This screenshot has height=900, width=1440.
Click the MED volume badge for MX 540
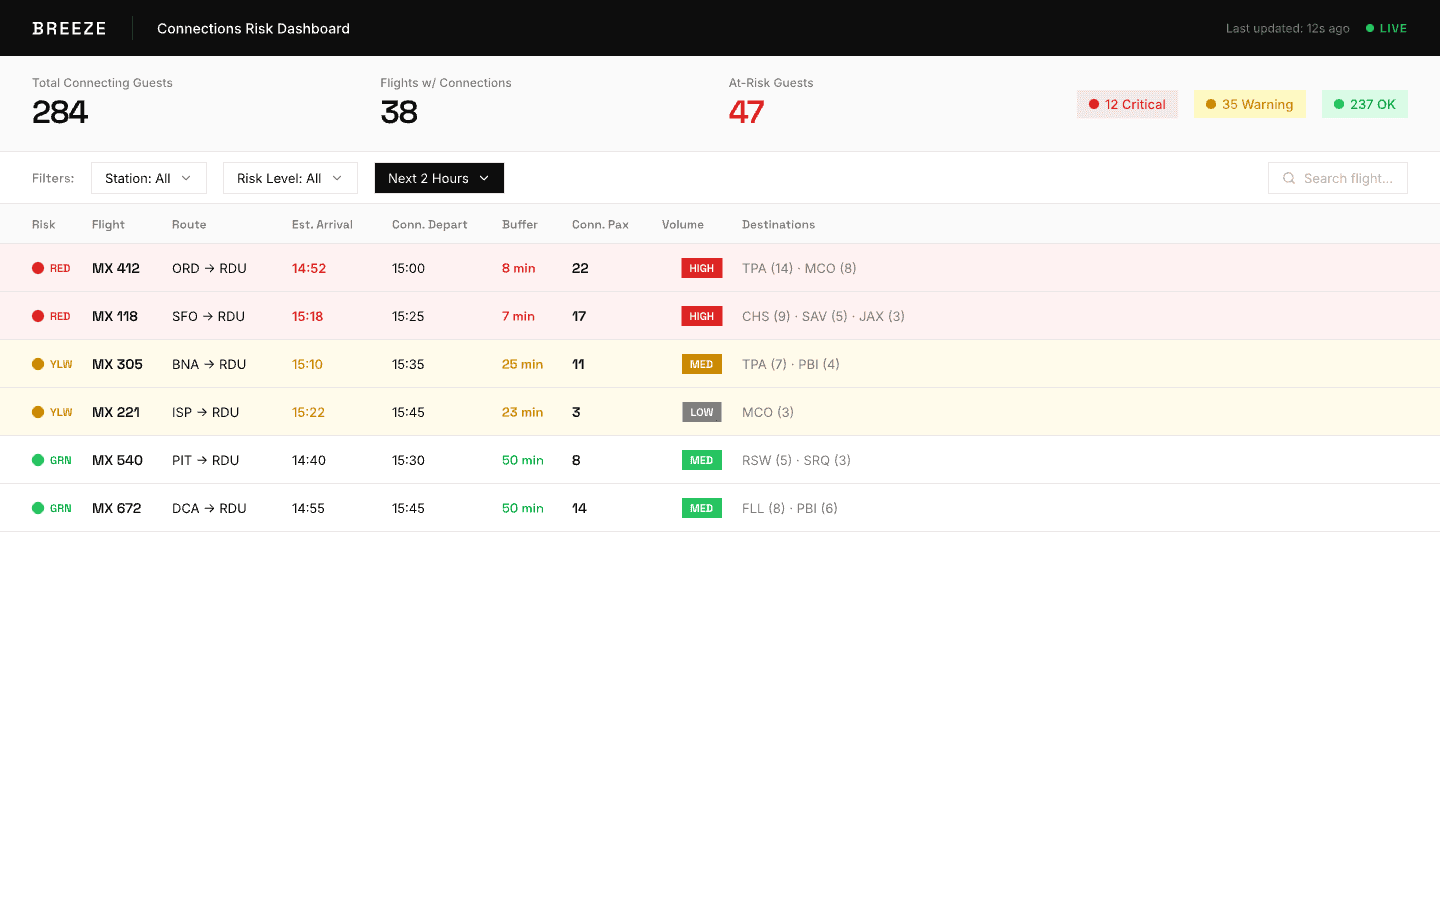coord(702,460)
